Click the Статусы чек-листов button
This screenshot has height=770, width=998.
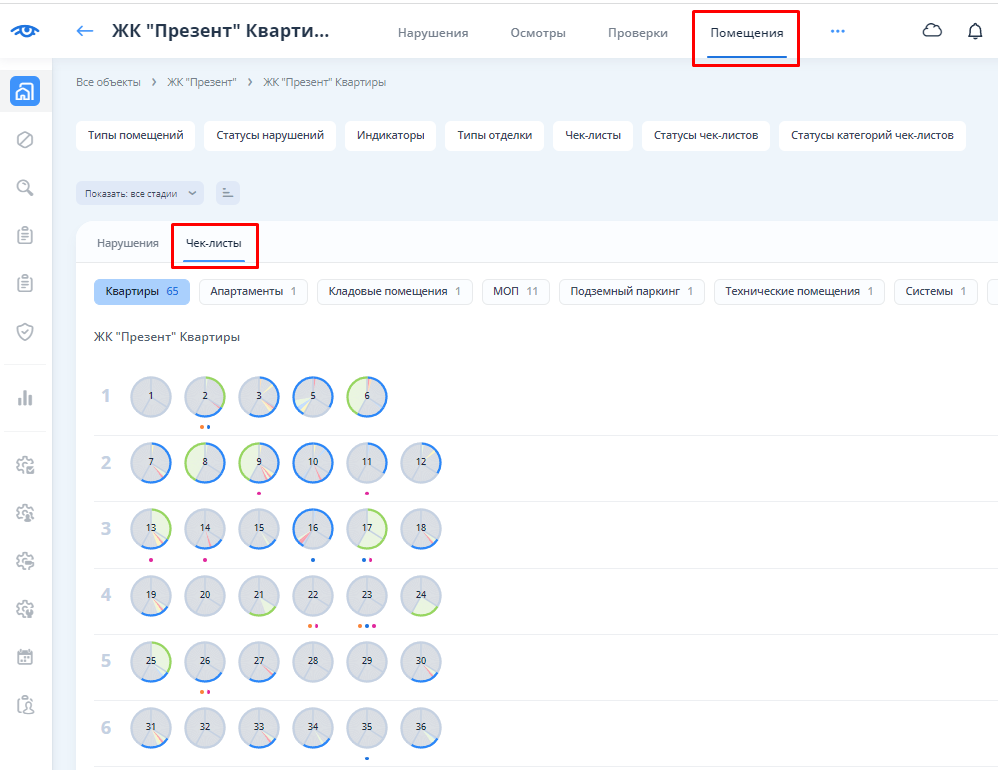coord(706,136)
